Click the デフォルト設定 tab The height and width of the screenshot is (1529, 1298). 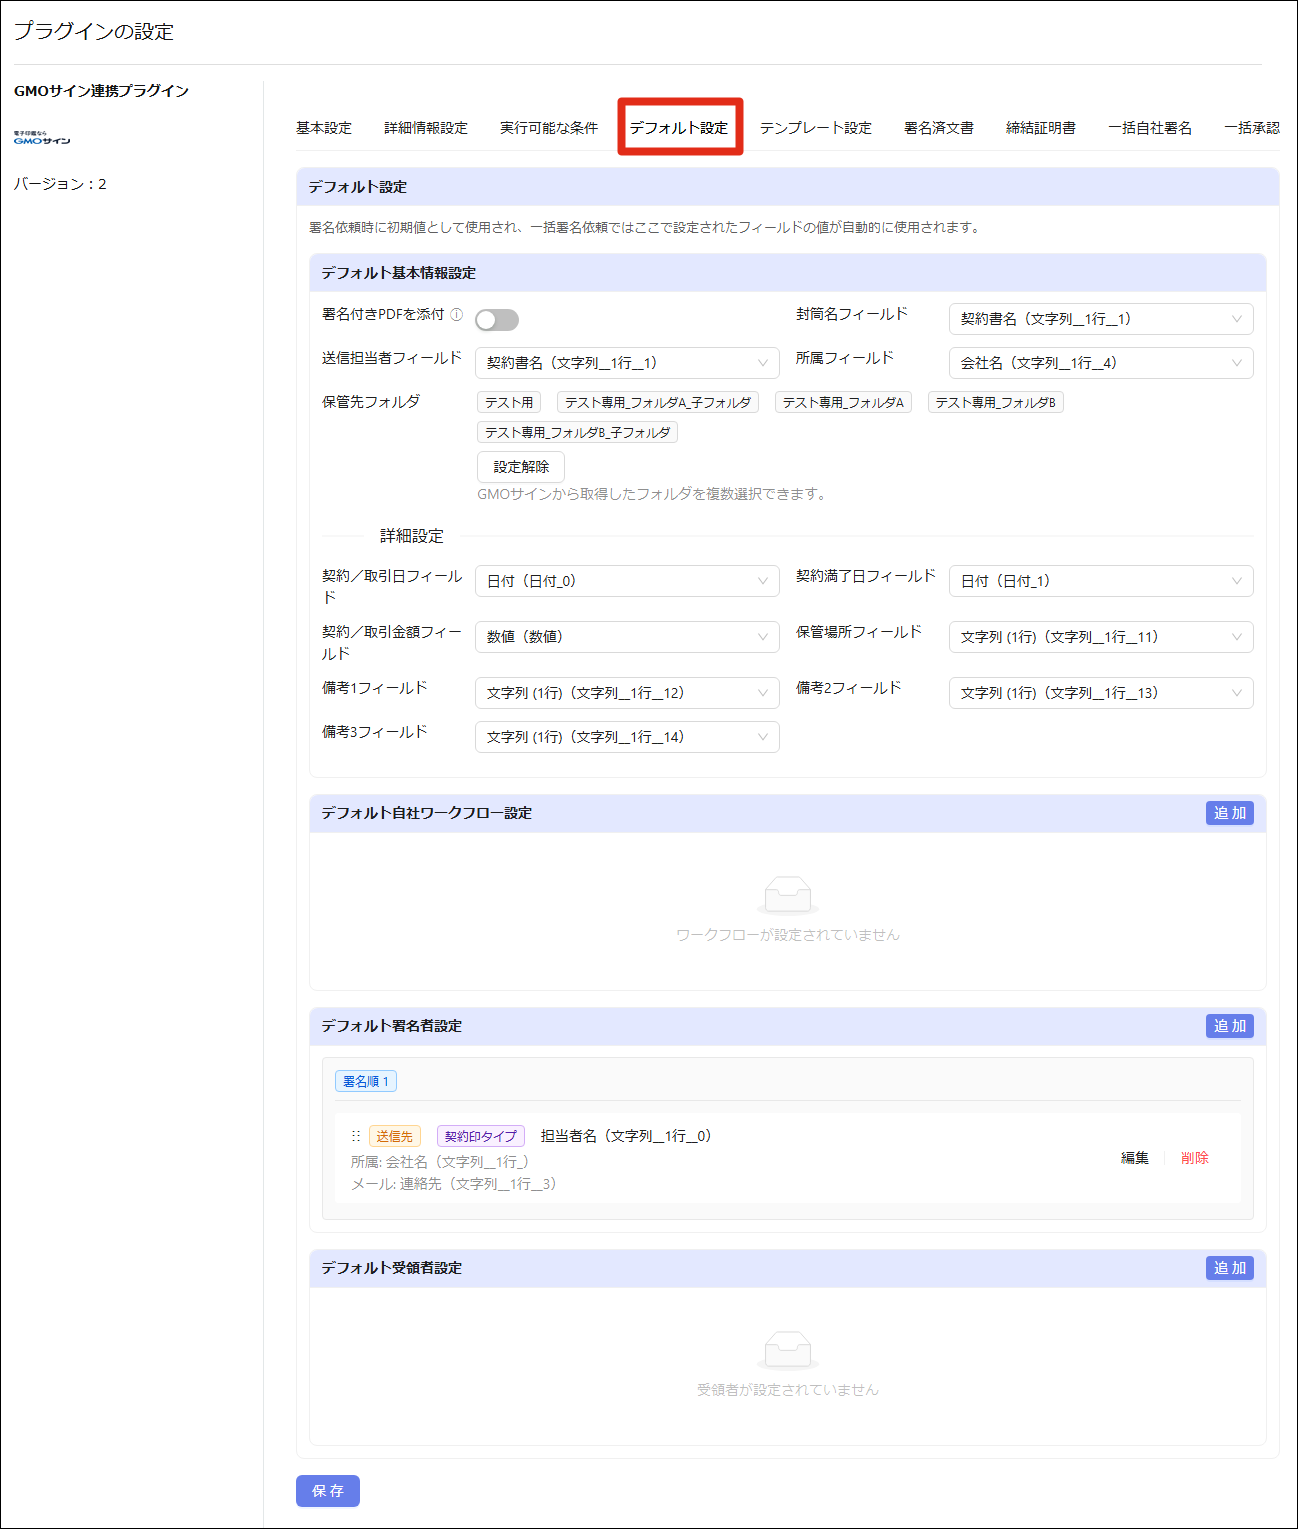click(679, 128)
